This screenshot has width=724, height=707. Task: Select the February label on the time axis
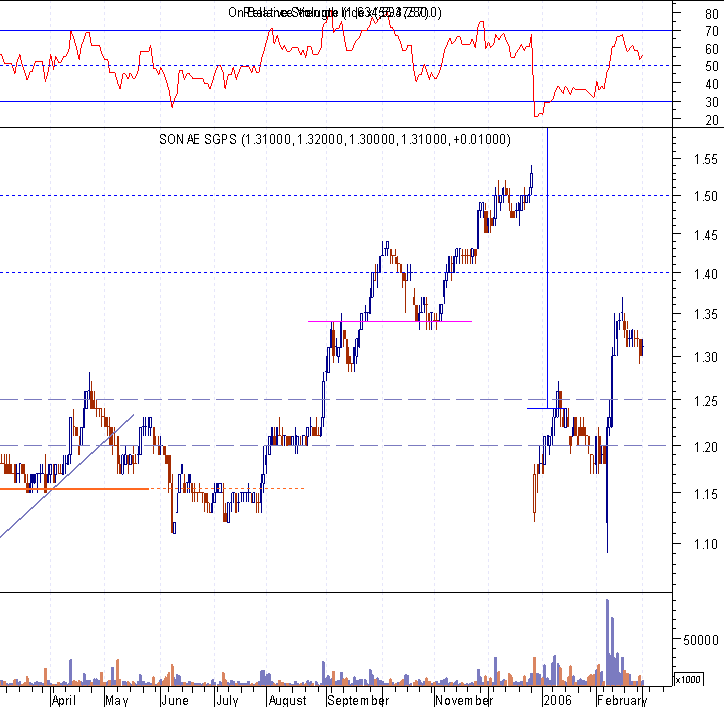(622, 700)
